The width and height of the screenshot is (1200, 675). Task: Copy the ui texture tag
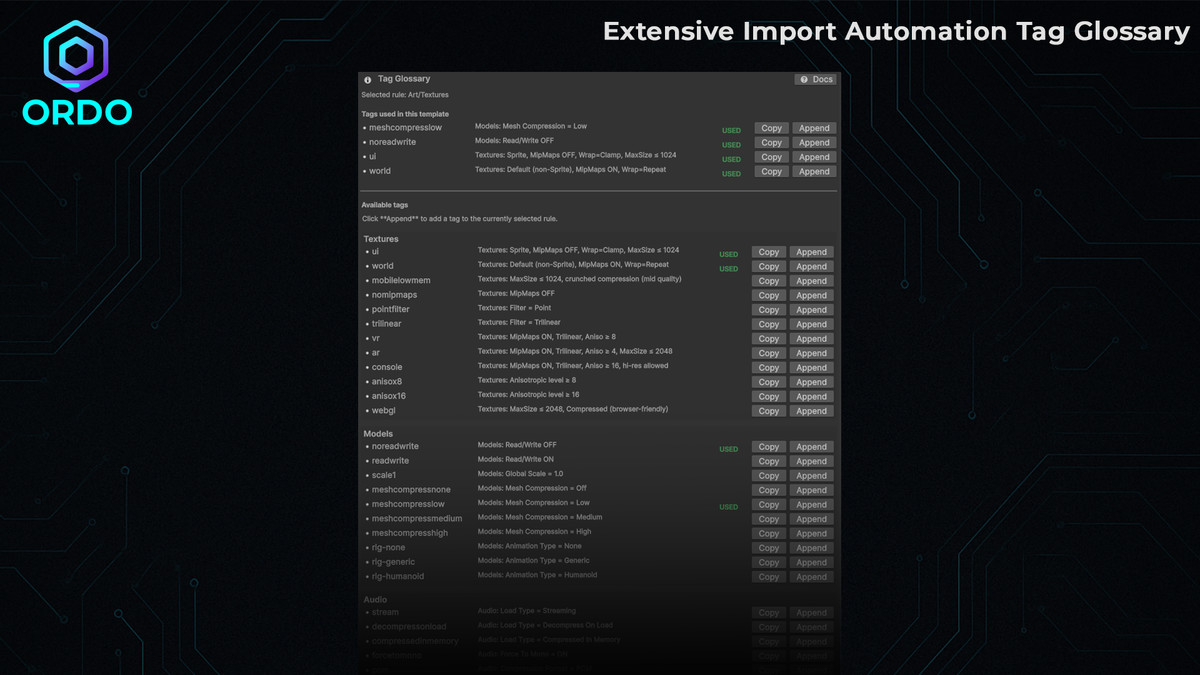768,252
